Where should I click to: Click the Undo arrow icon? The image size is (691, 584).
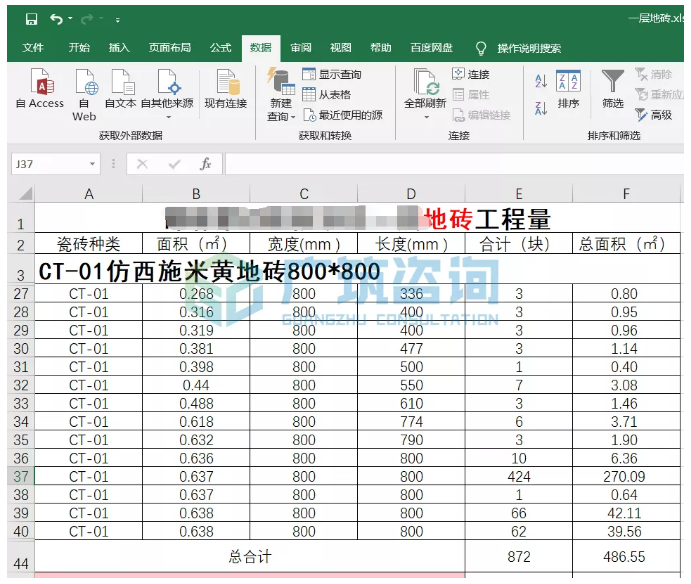(x=56, y=19)
